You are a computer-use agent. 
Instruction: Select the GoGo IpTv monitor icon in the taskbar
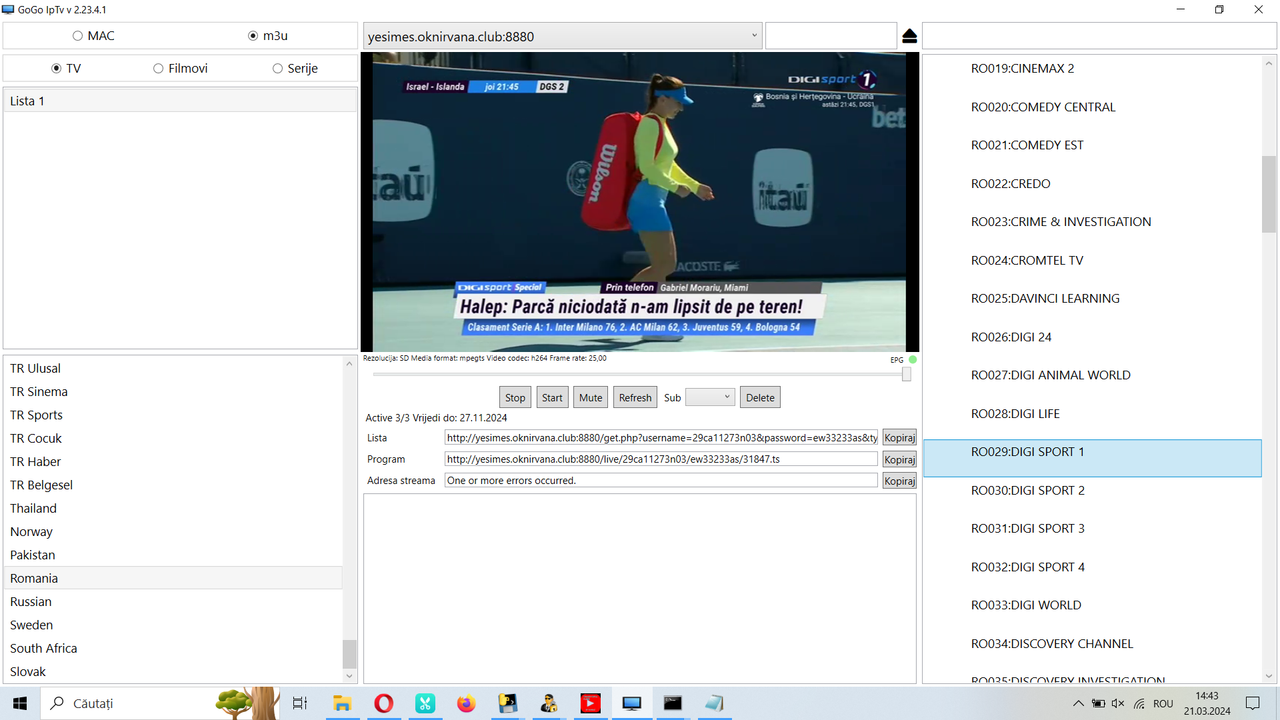[631, 704]
